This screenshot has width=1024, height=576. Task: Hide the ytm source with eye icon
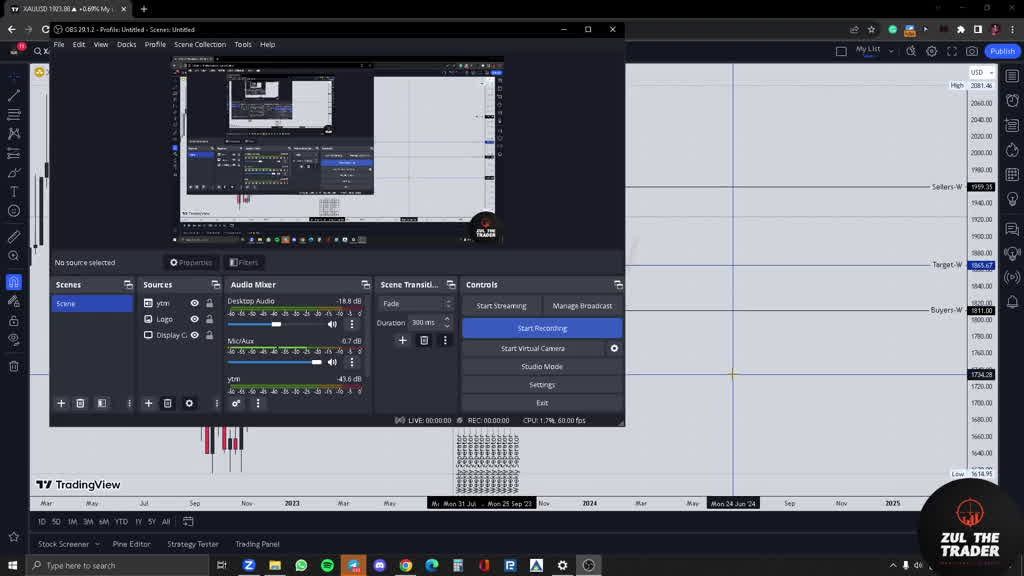click(195, 303)
